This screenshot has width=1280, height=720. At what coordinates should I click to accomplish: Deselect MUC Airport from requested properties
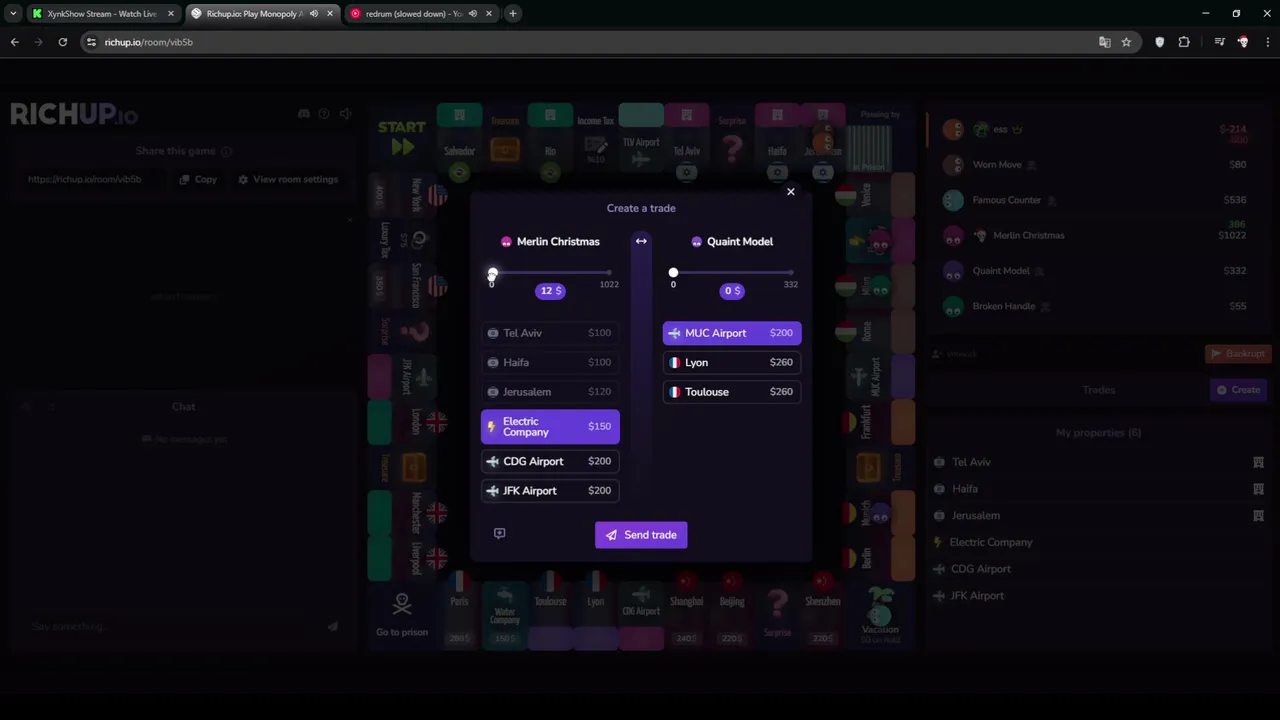[732, 333]
